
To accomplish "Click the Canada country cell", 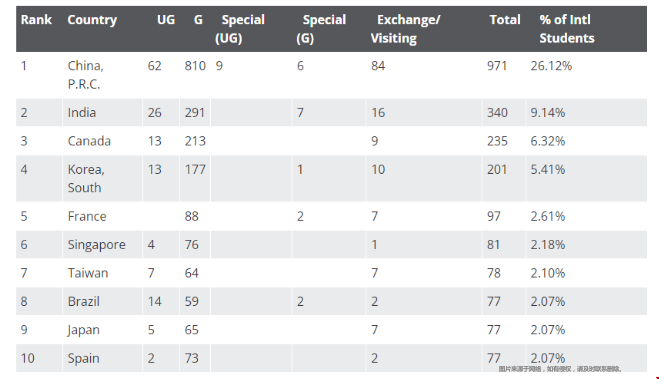I will [89, 141].
